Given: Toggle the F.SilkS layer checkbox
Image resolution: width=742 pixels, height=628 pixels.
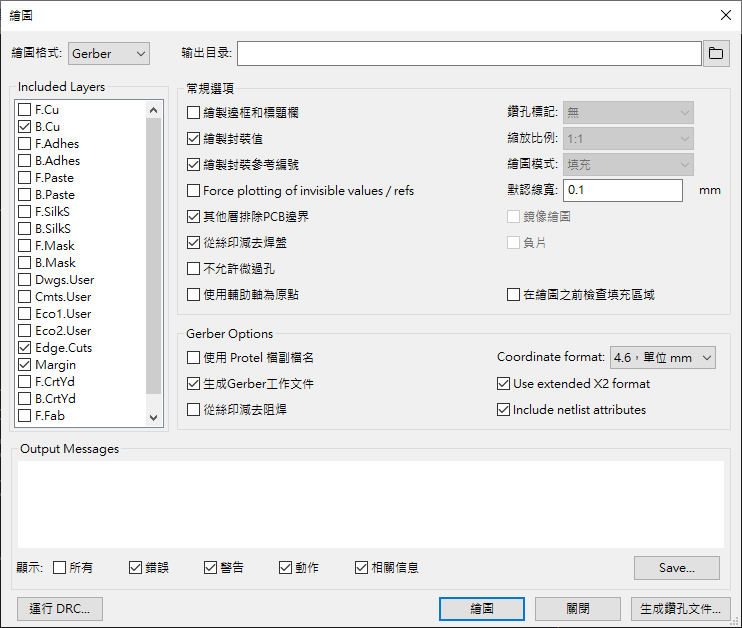Looking at the screenshot, I should tap(26, 212).
